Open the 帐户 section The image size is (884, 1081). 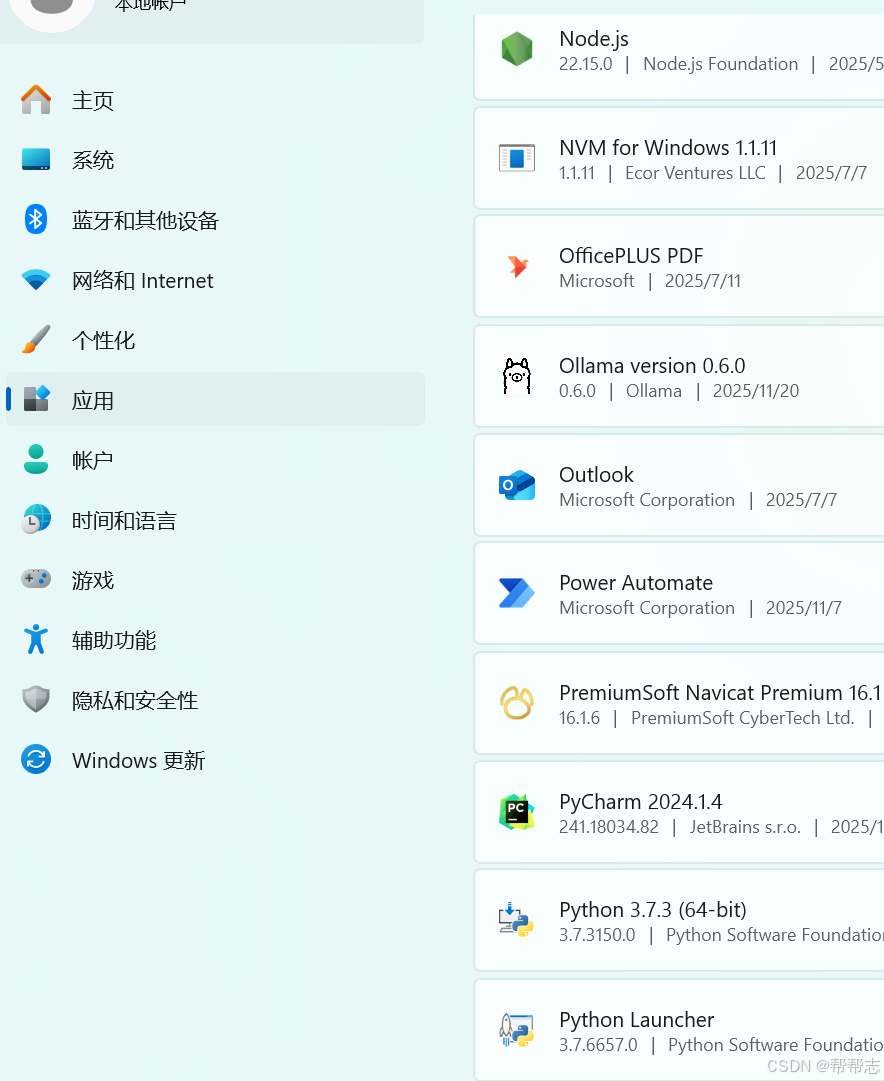(215, 459)
